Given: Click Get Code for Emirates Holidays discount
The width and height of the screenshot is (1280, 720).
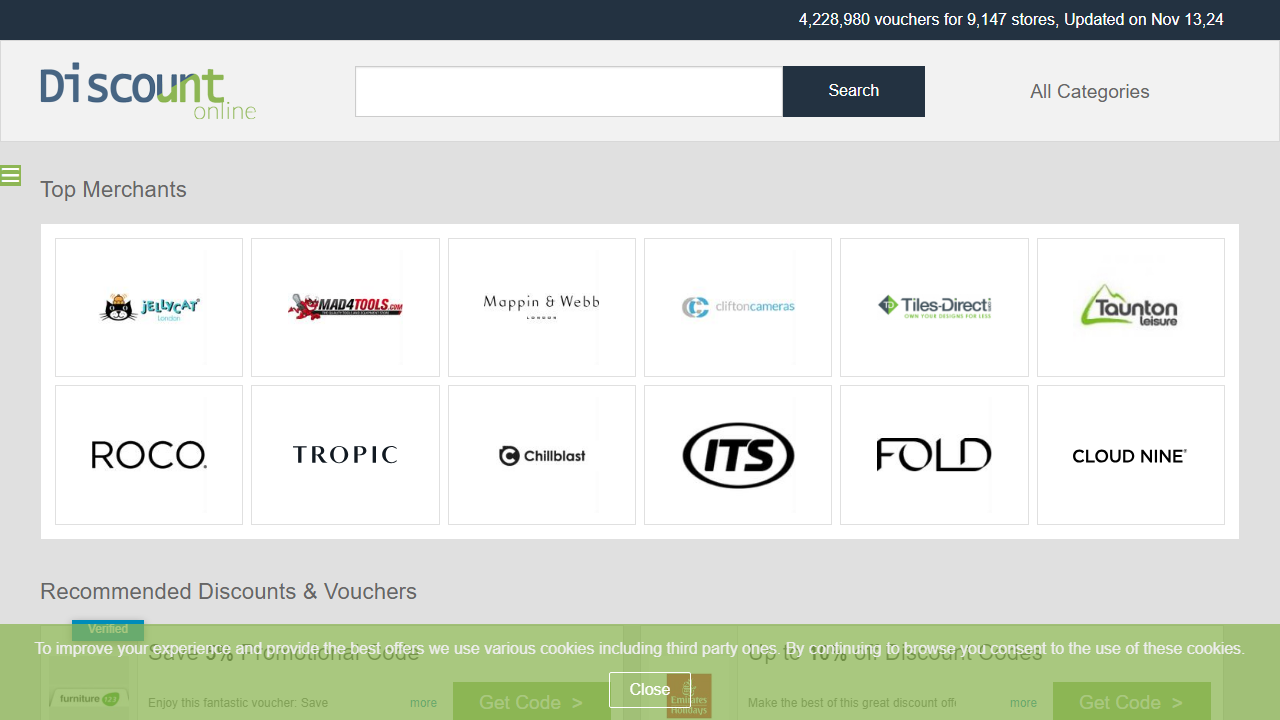Looking at the screenshot, I should point(1131,702).
